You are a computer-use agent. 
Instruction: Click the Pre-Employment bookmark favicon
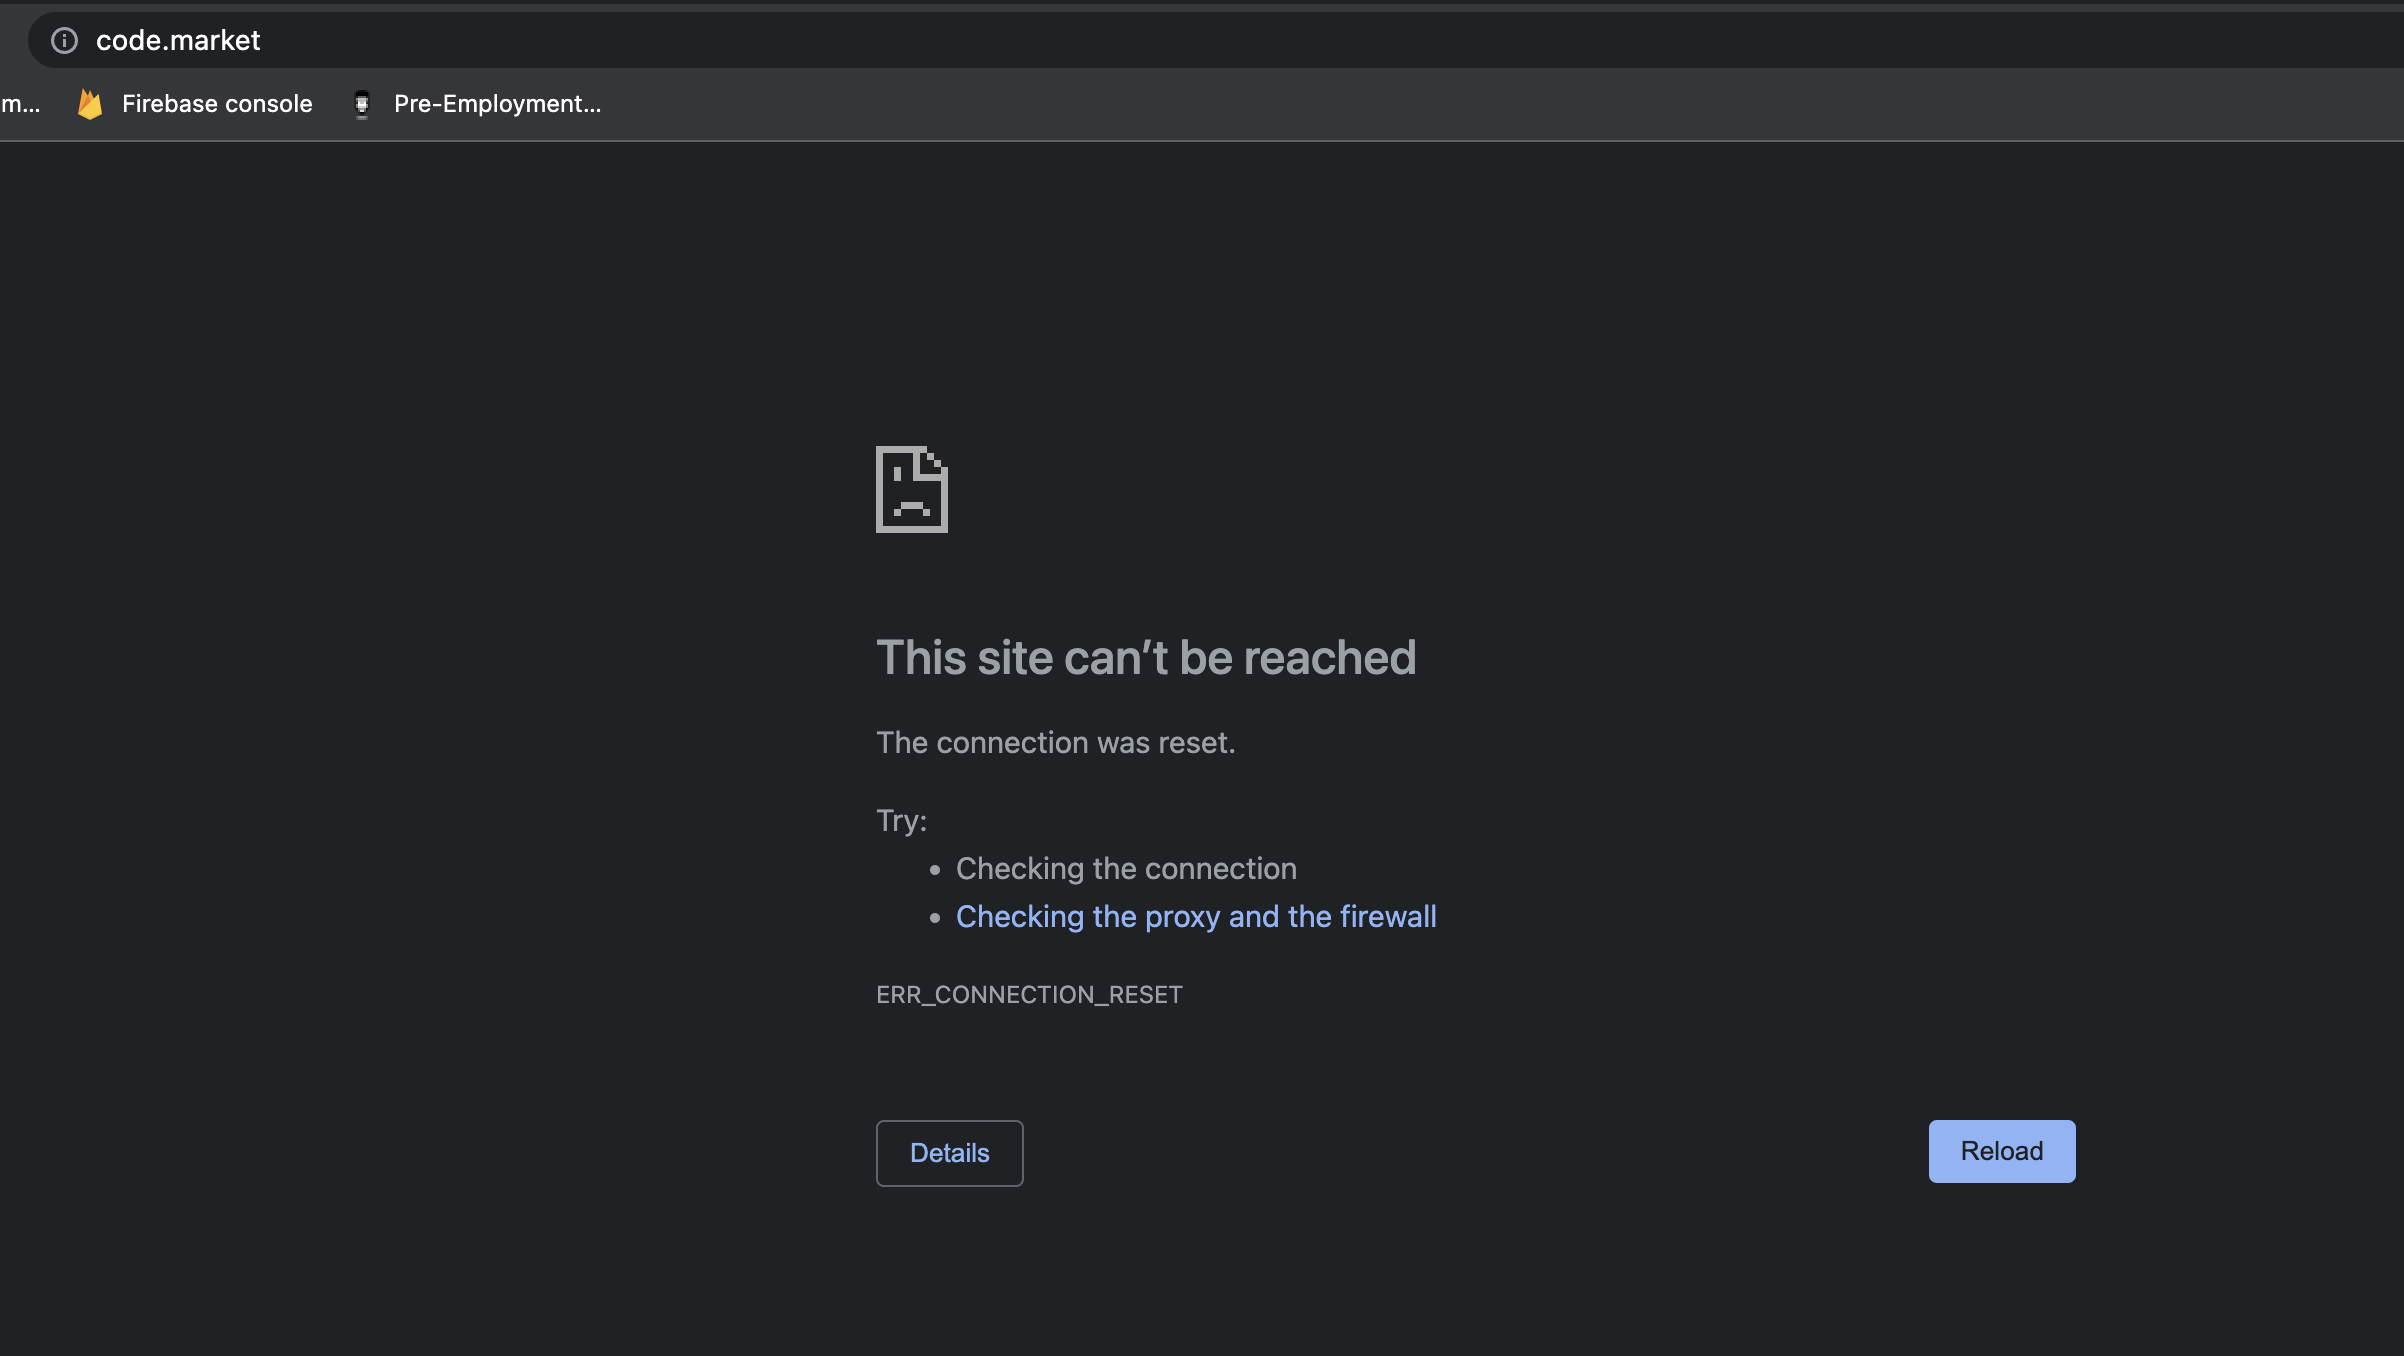pos(362,104)
